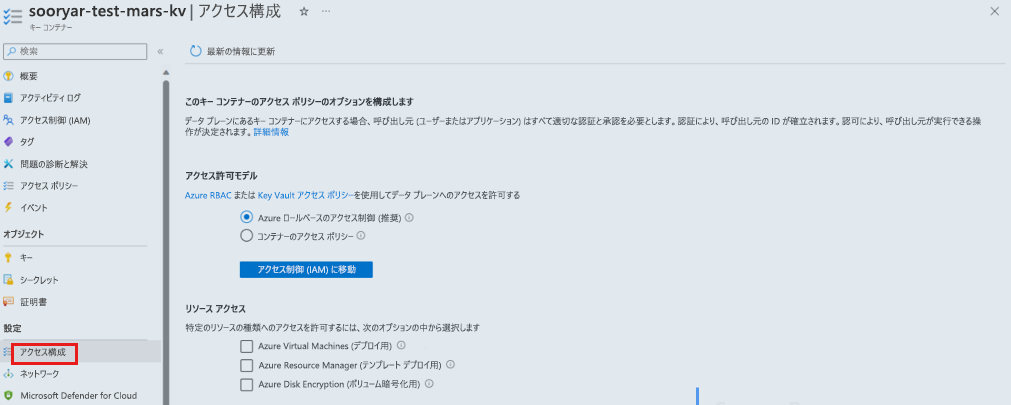Open ネットワーク settings item

(39, 374)
